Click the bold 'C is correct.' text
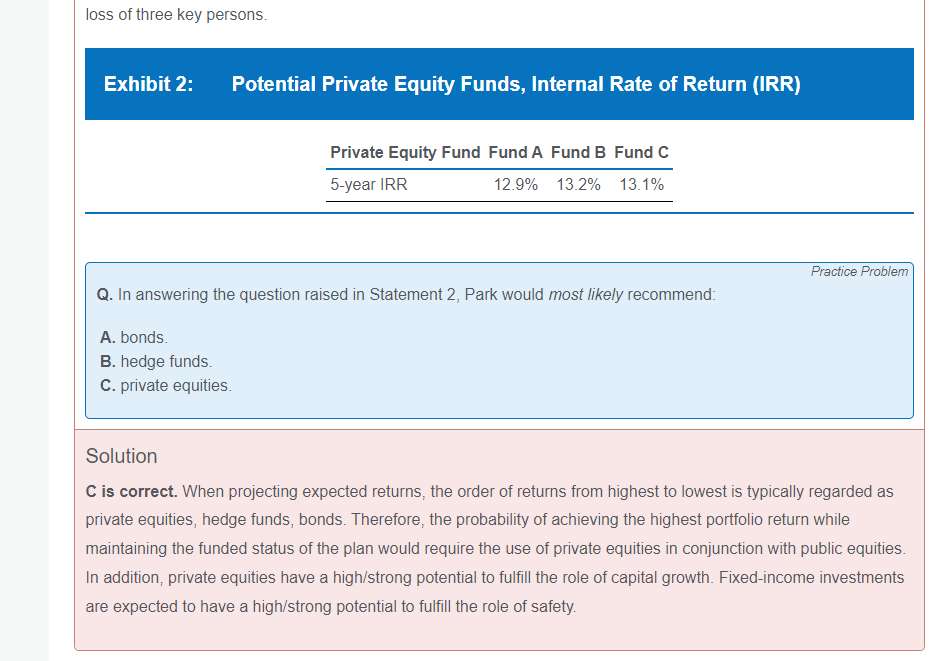Screen dimensions: 944x661 (132, 492)
